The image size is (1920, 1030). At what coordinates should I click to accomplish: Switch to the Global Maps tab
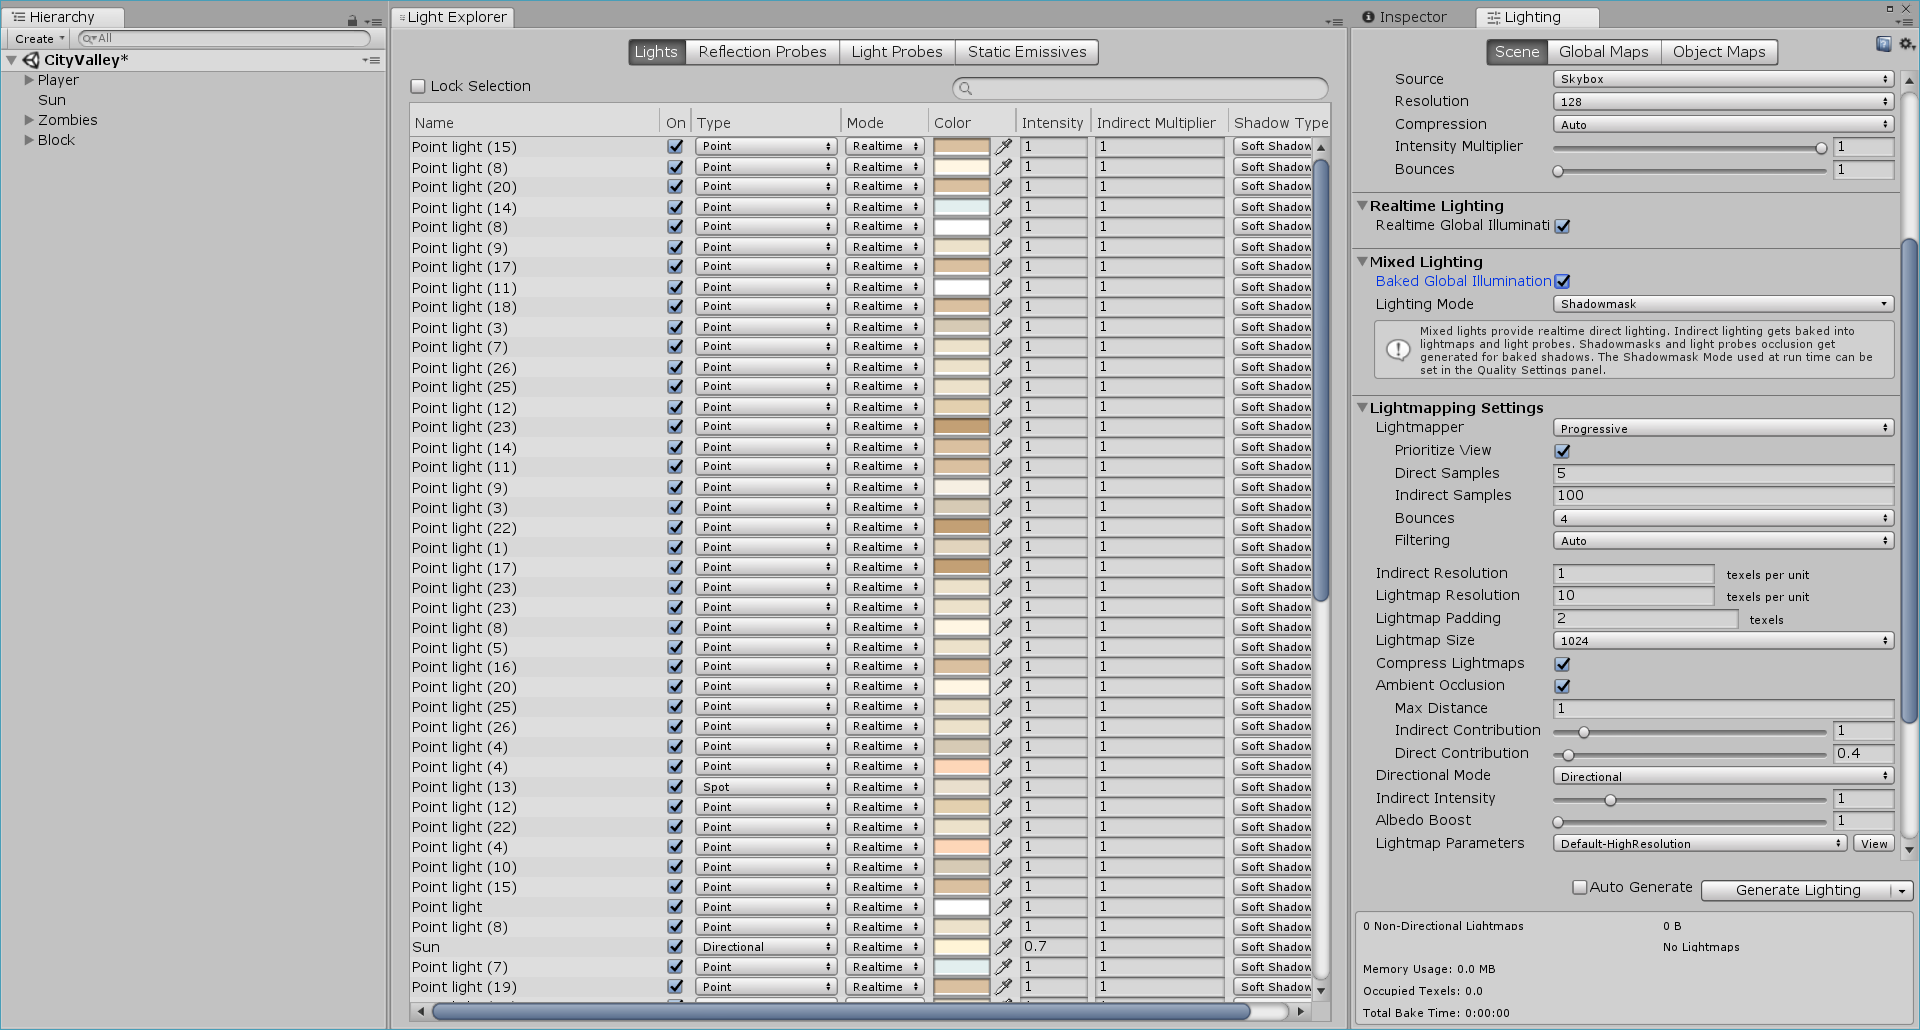coord(1603,51)
